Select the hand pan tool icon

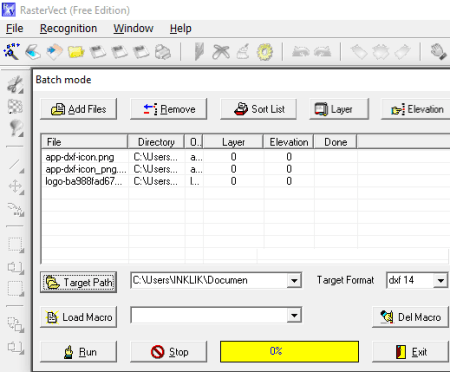pyautogui.click(x=438, y=52)
